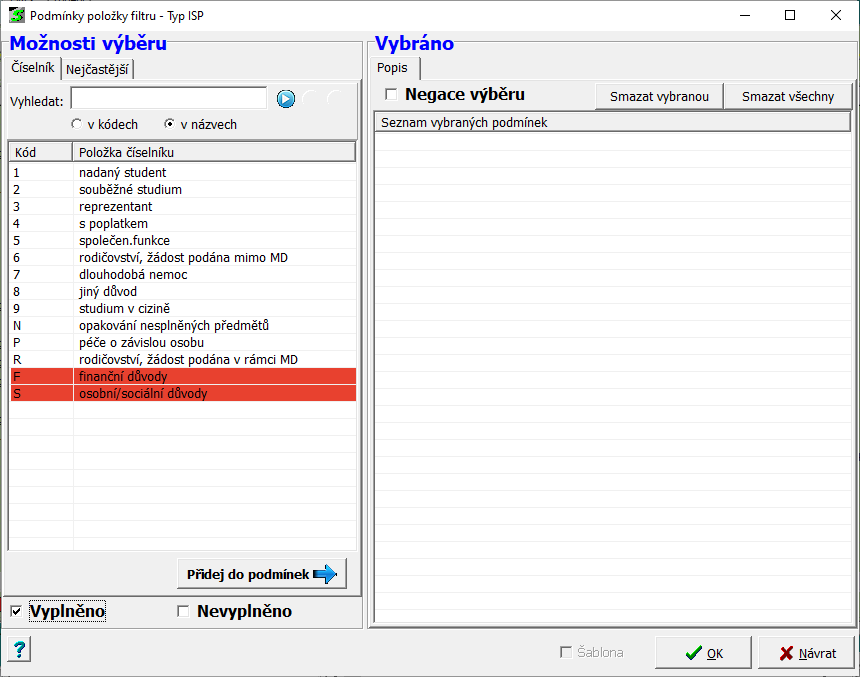Toggle the 'Negace výběru' checkbox
The image size is (860, 677).
coord(391,95)
